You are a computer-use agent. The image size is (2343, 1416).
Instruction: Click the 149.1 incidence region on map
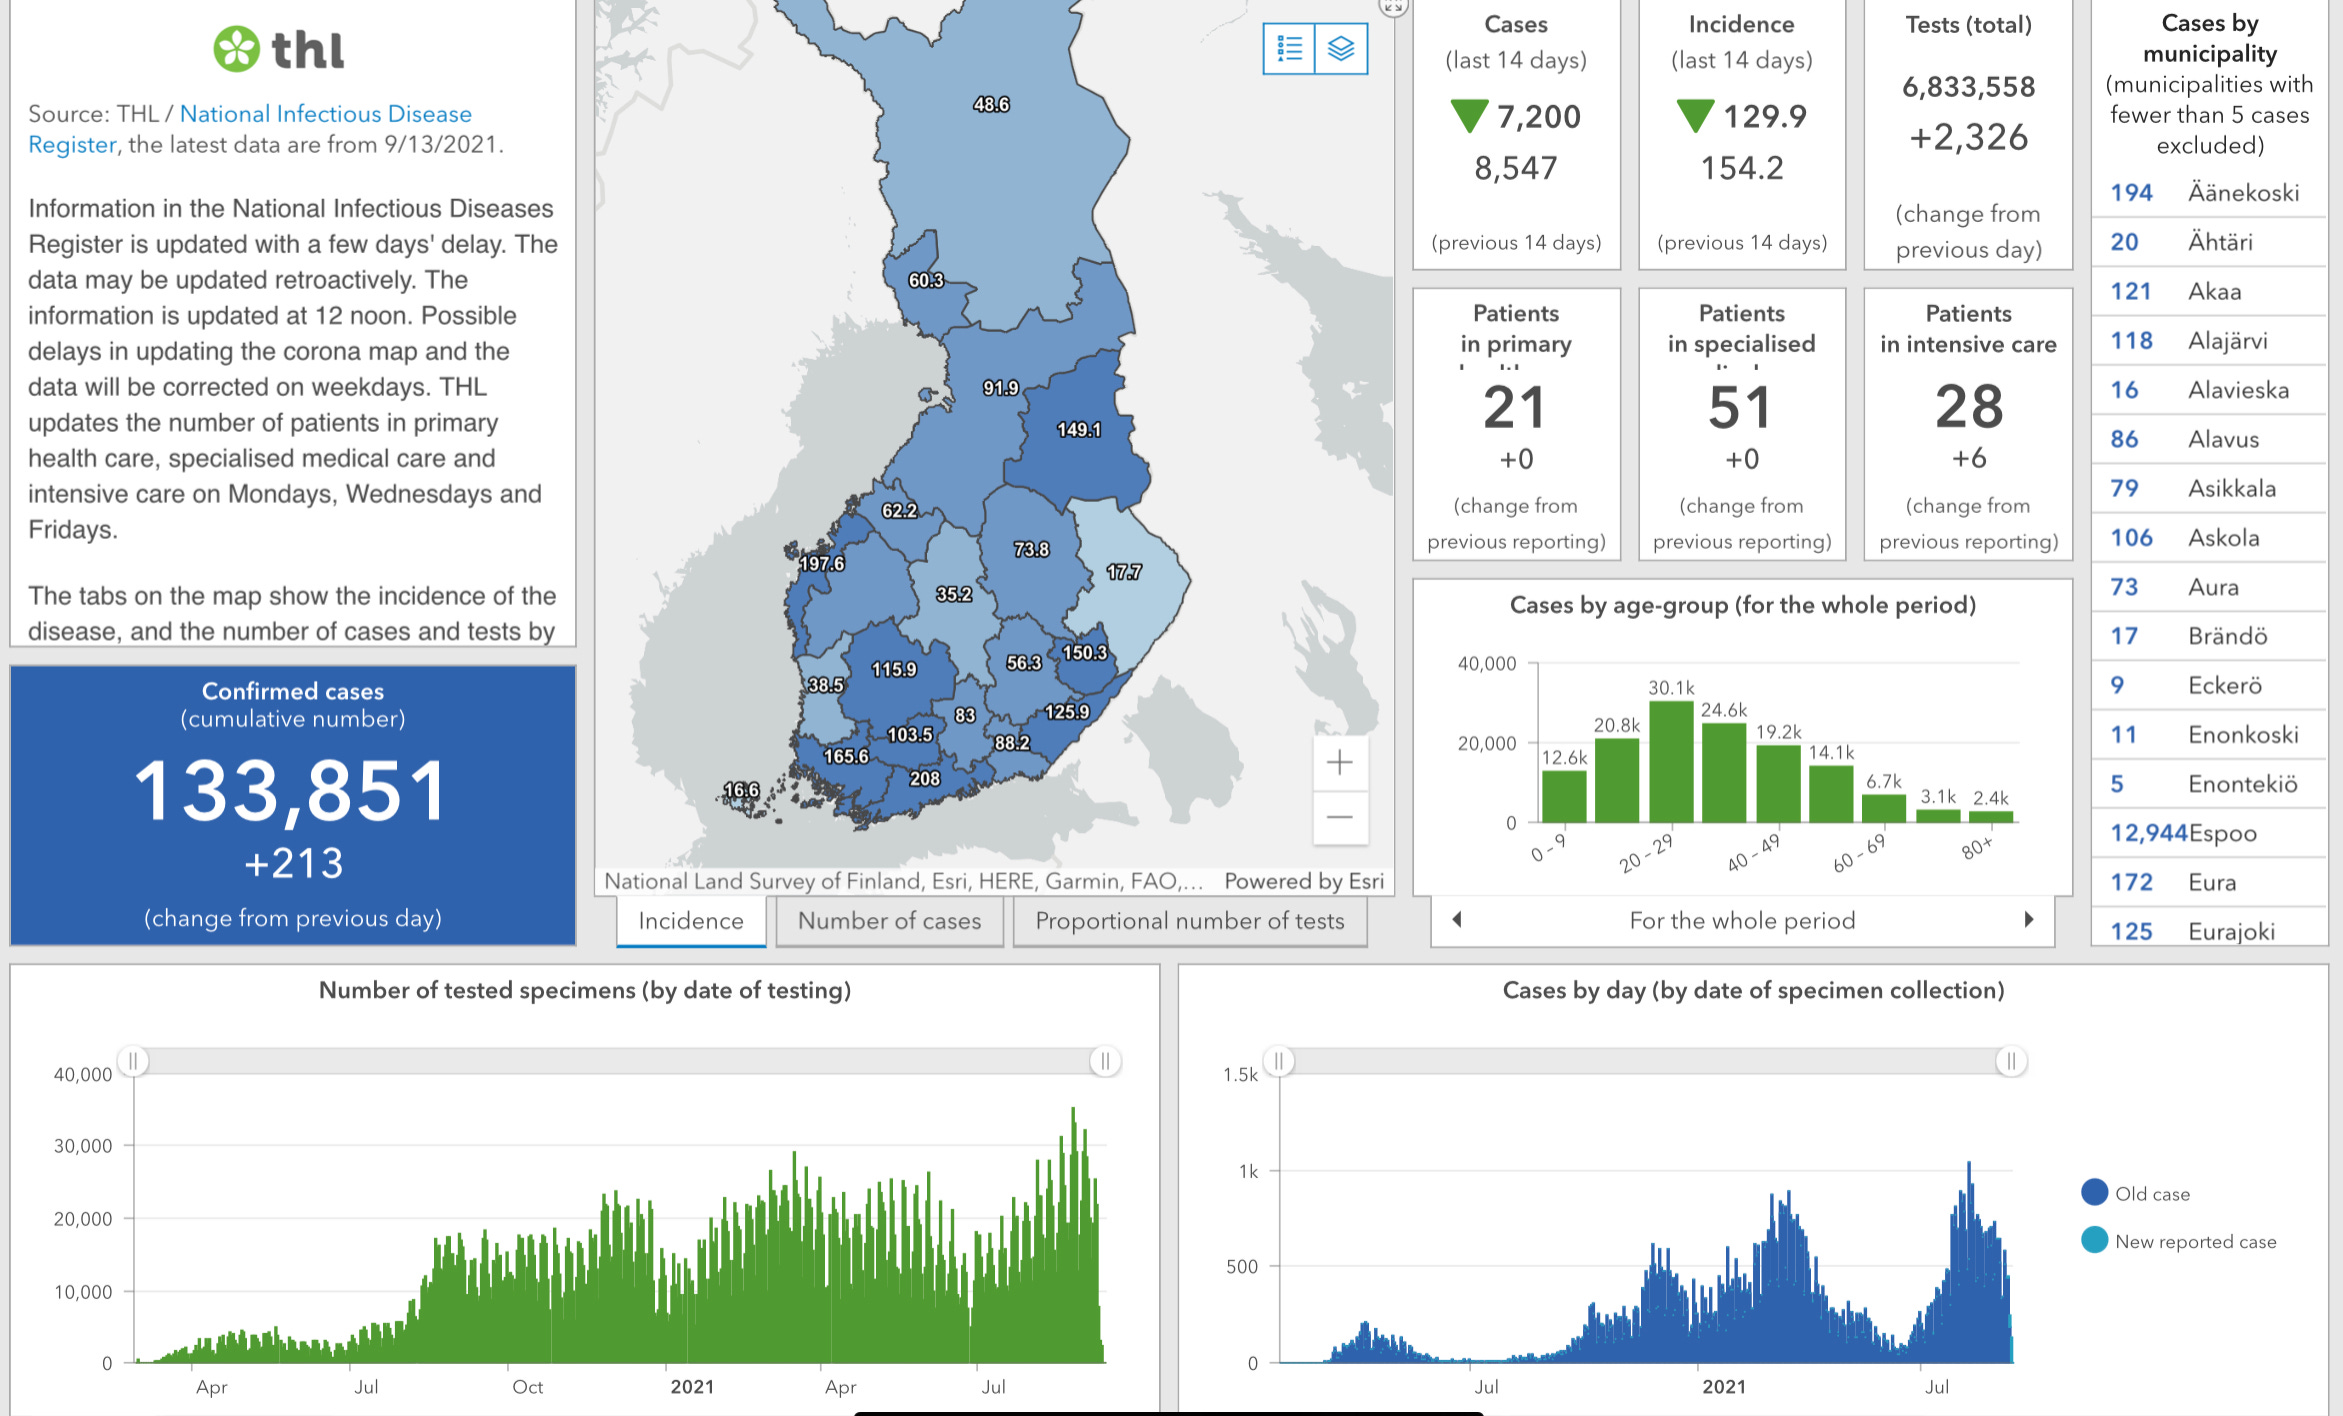pyautogui.click(x=1079, y=430)
